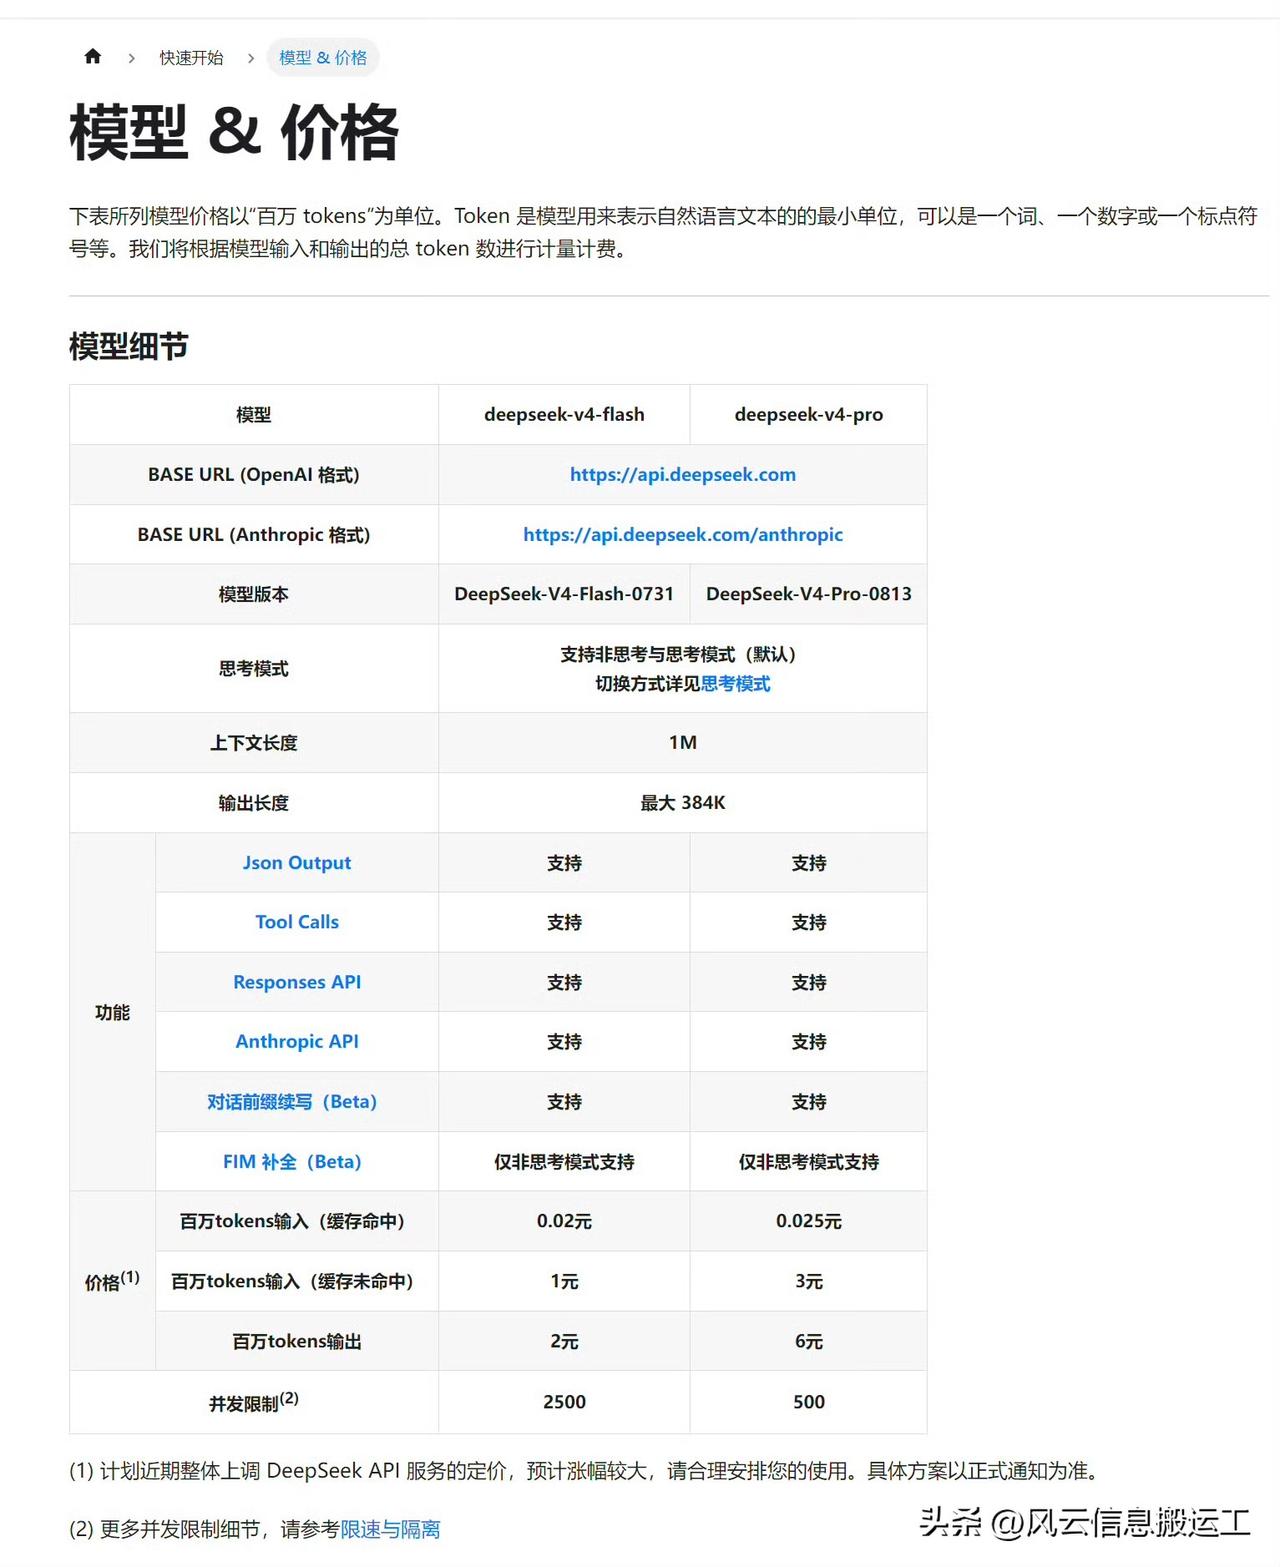Viewport: 1280px width, 1567px height.
Task: Click the 500 concurrency limit value
Action: click(x=809, y=1402)
